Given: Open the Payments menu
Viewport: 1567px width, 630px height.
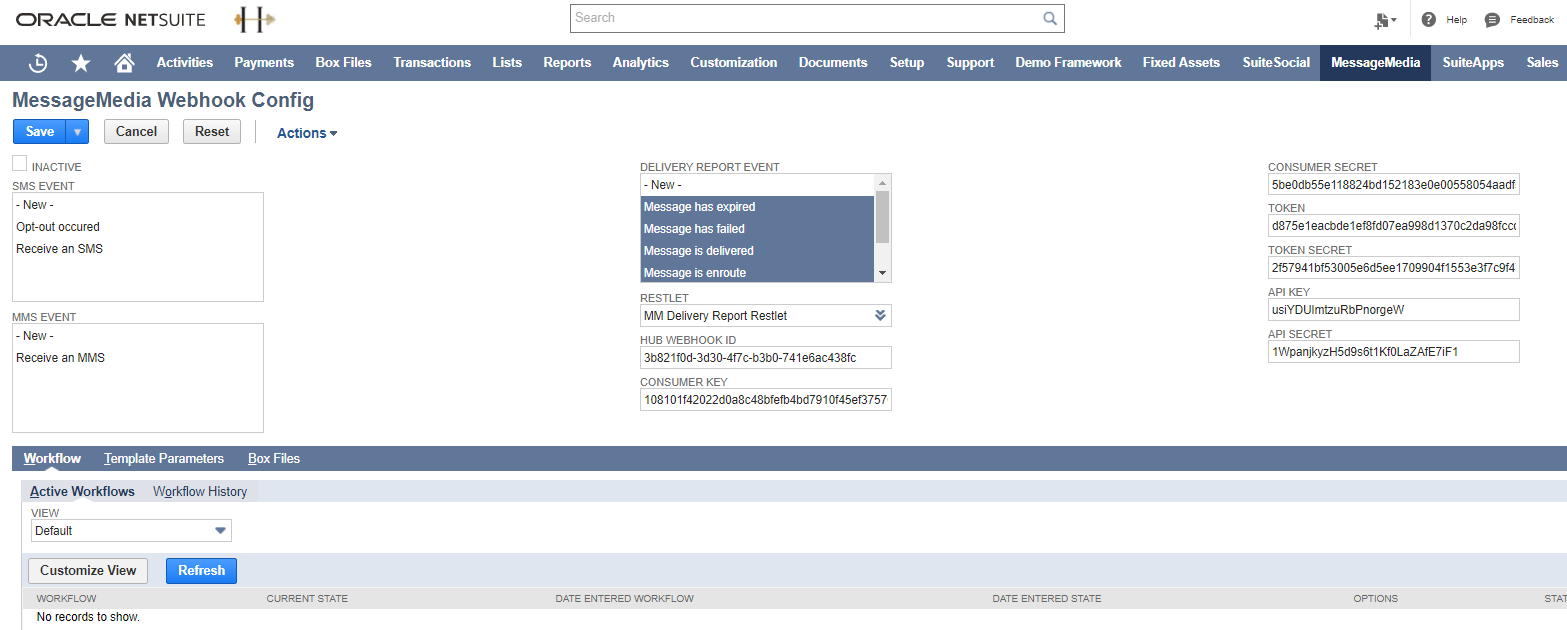Looking at the screenshot, I should pyautogui.click(x=264, y=63).
